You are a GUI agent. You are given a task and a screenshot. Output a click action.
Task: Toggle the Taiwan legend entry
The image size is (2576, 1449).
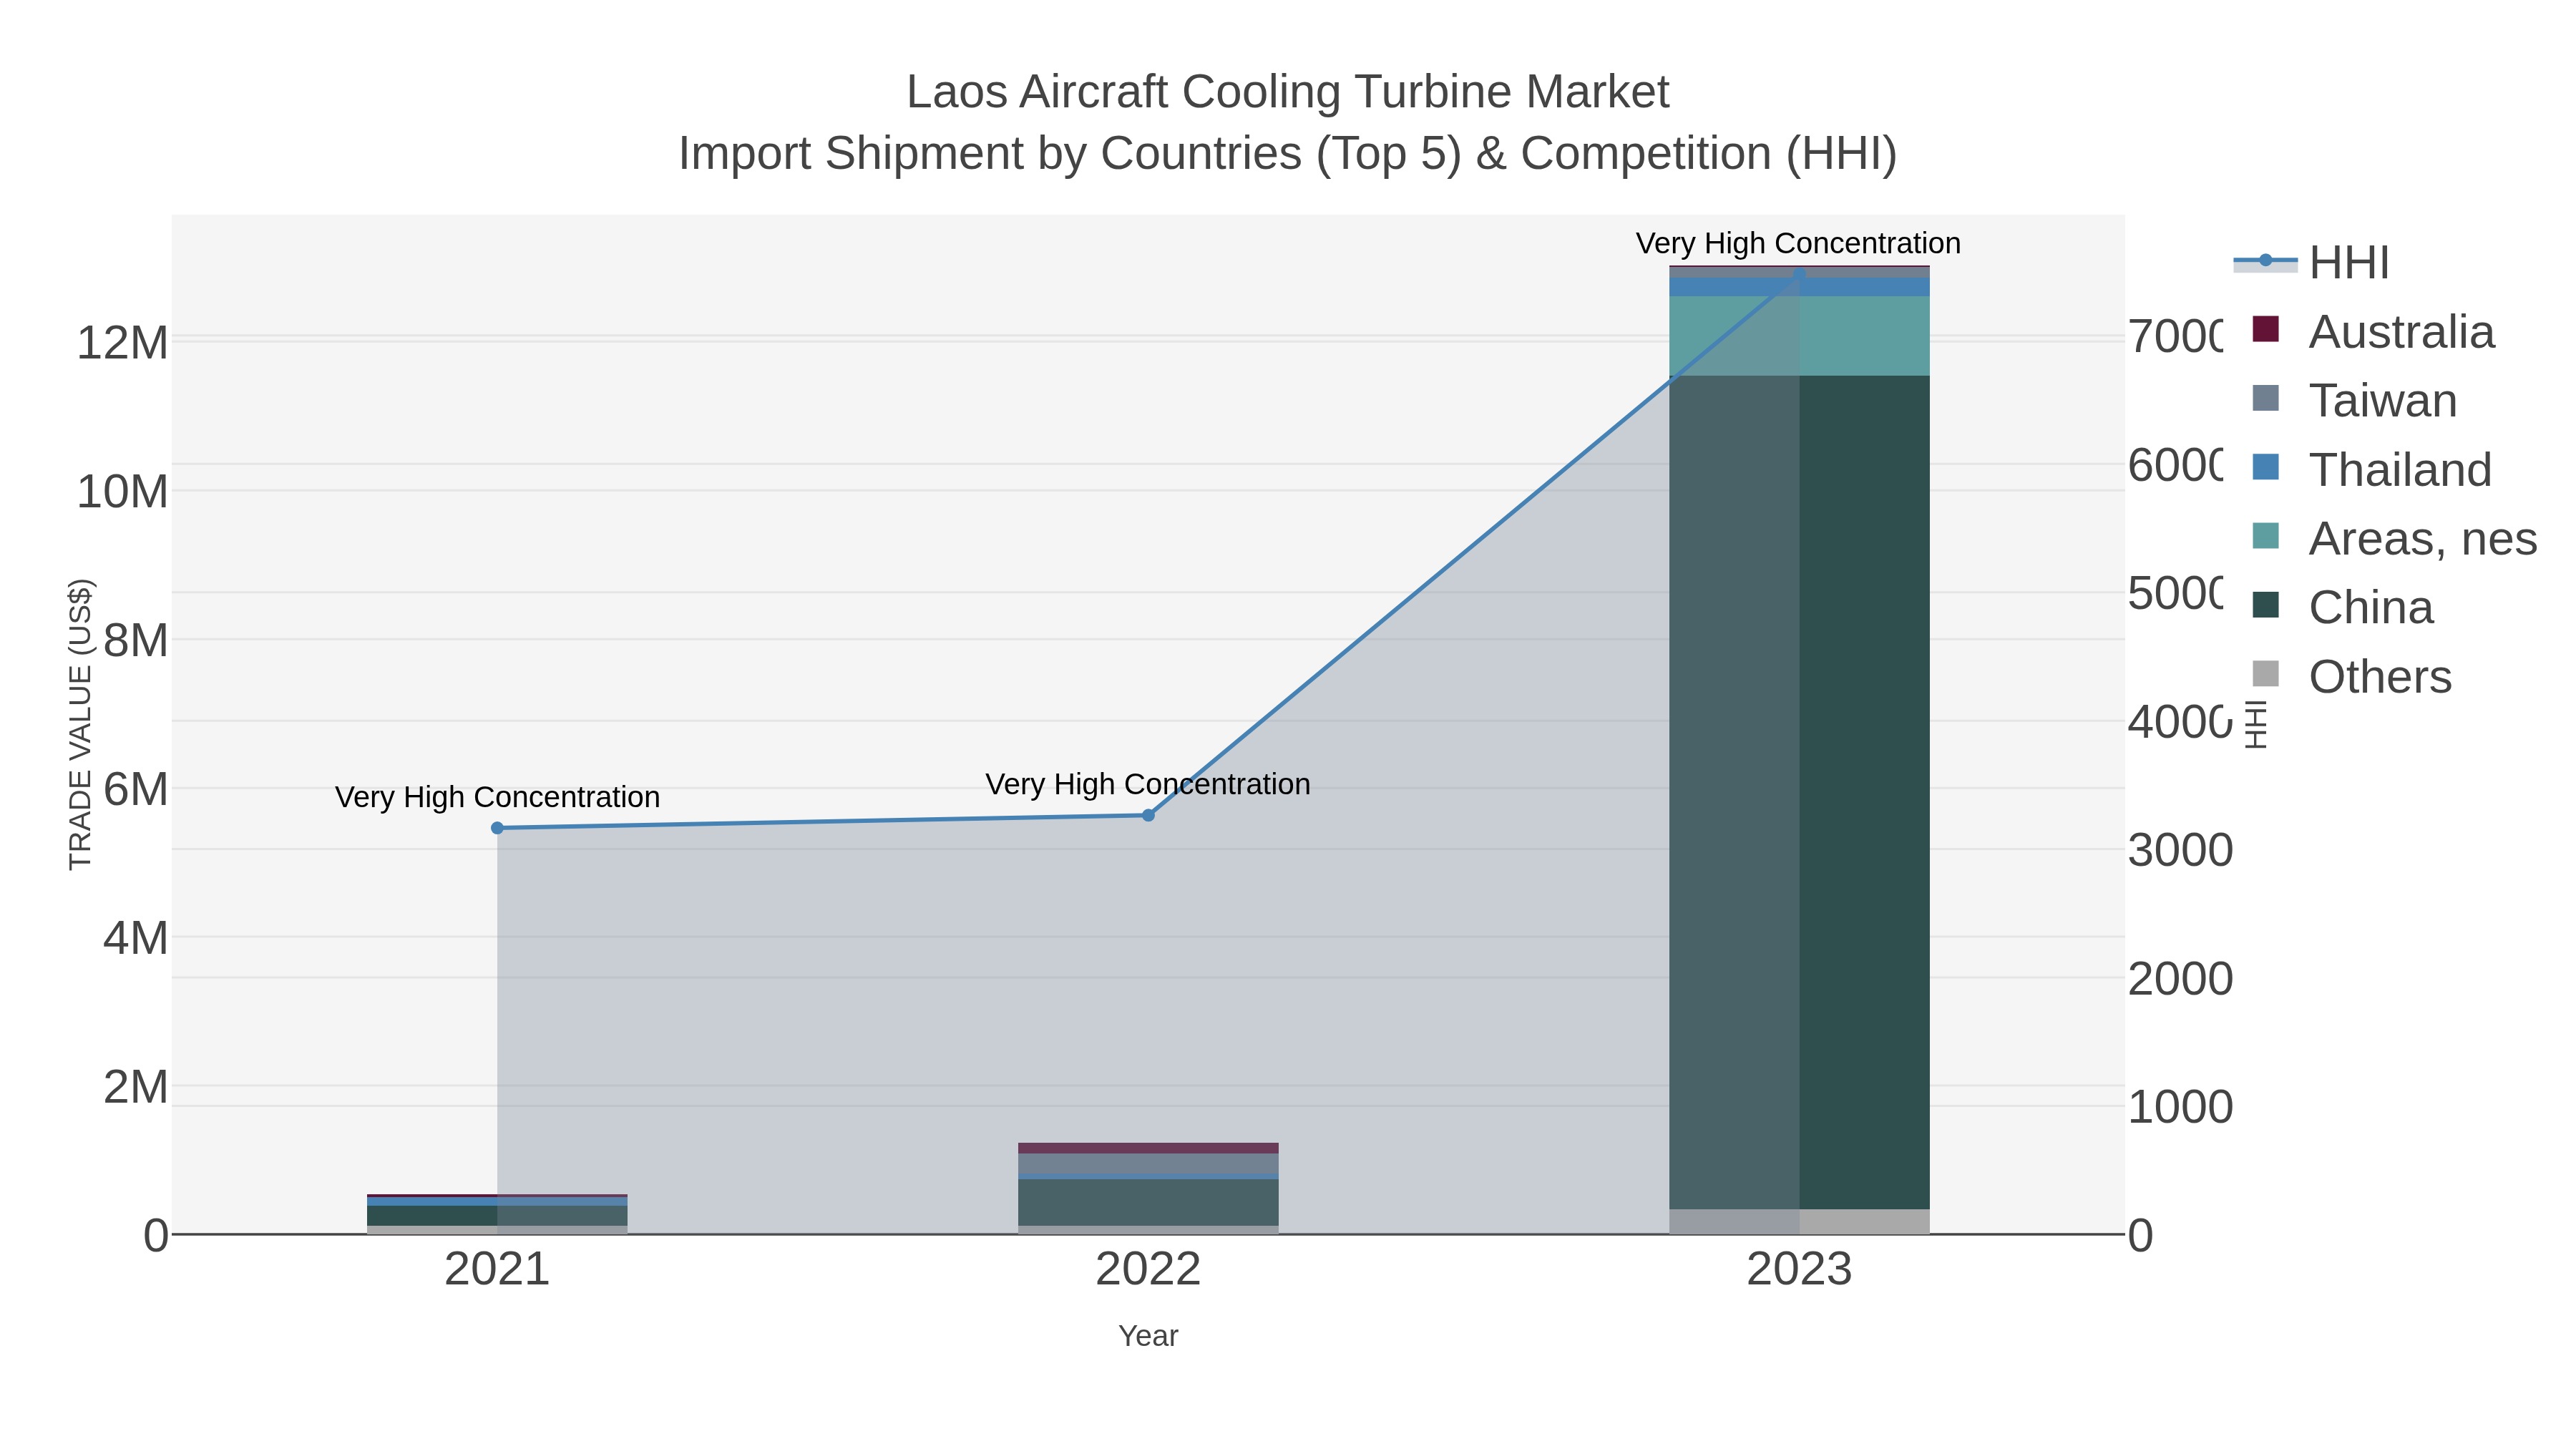click(2354, 400)
